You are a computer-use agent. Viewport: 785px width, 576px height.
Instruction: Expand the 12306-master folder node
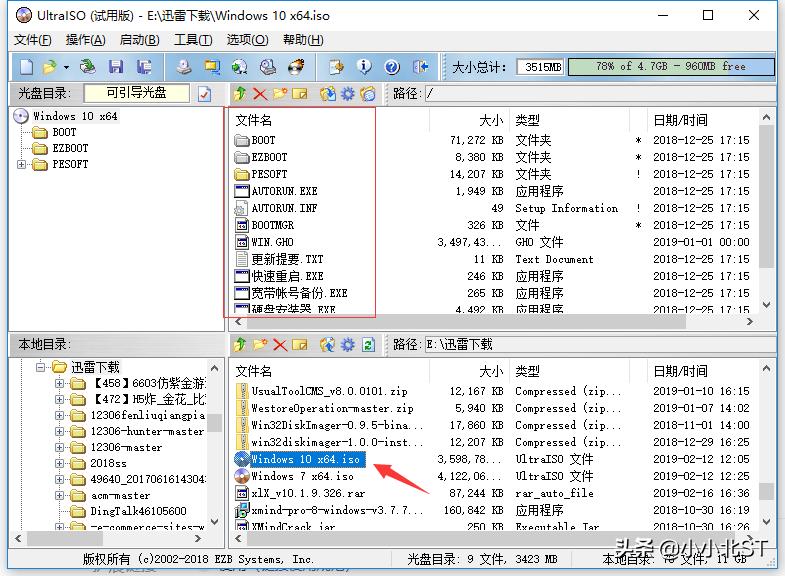[60, 447]
